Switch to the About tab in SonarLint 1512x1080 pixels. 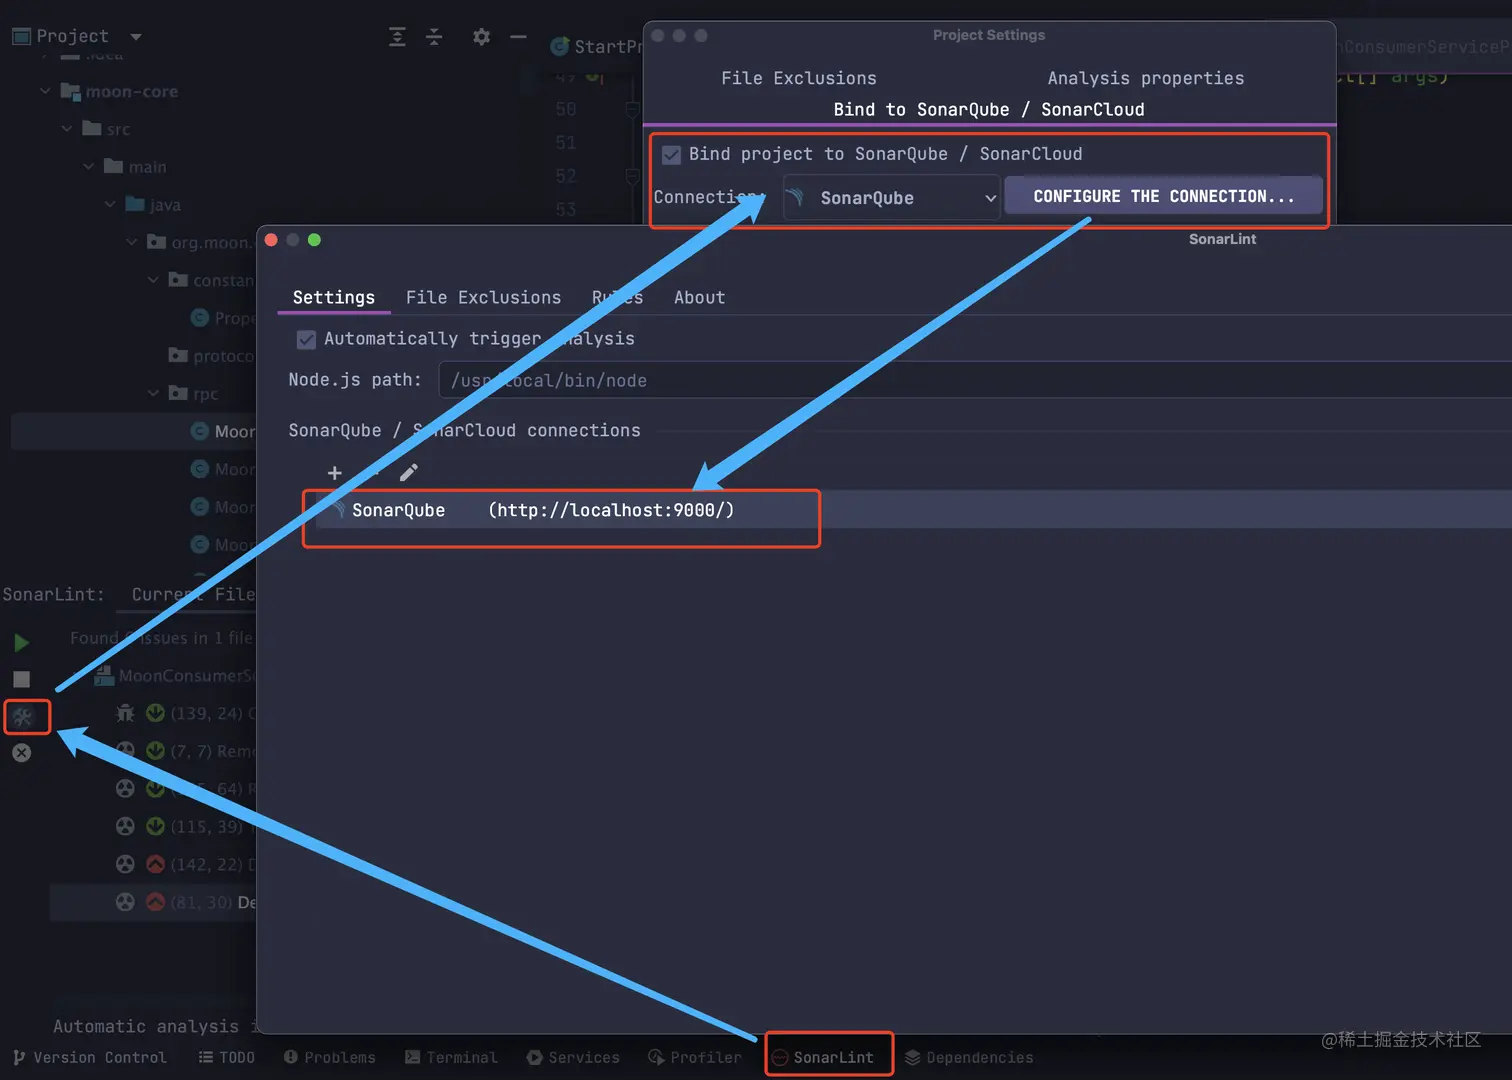(x=699, y=297)
